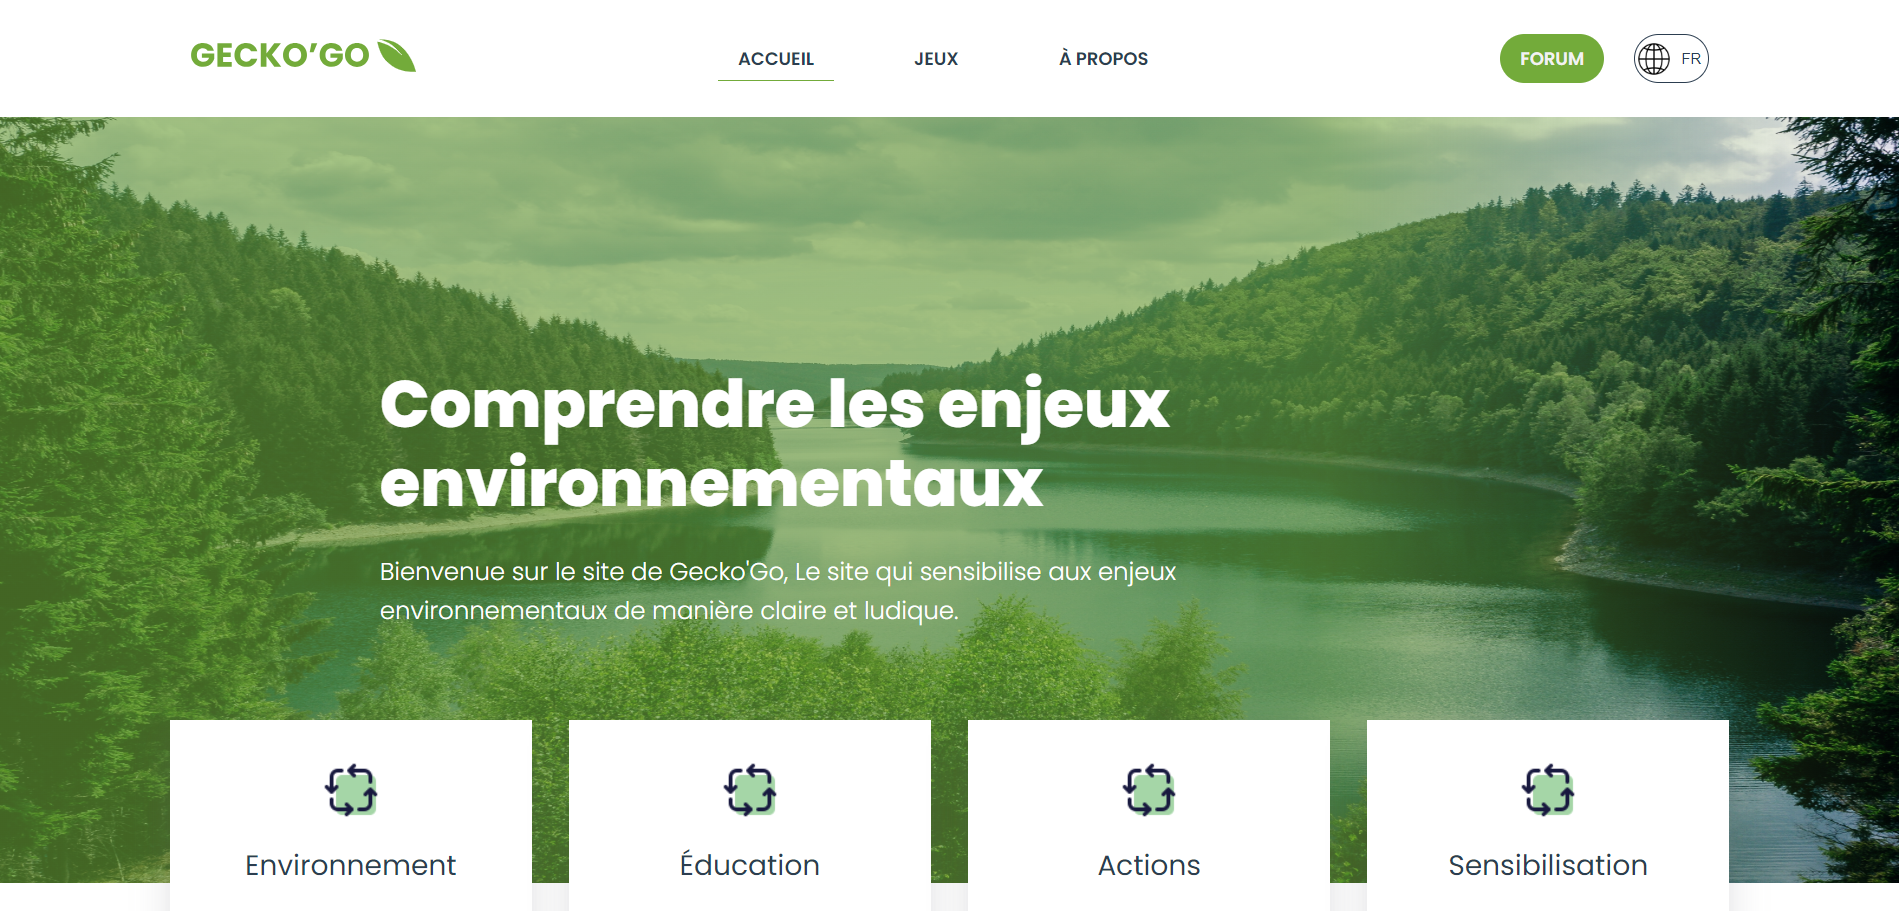Click the recycle icon above Éducation
This screenshot has height=911, width=1899.
pos(750,790)
